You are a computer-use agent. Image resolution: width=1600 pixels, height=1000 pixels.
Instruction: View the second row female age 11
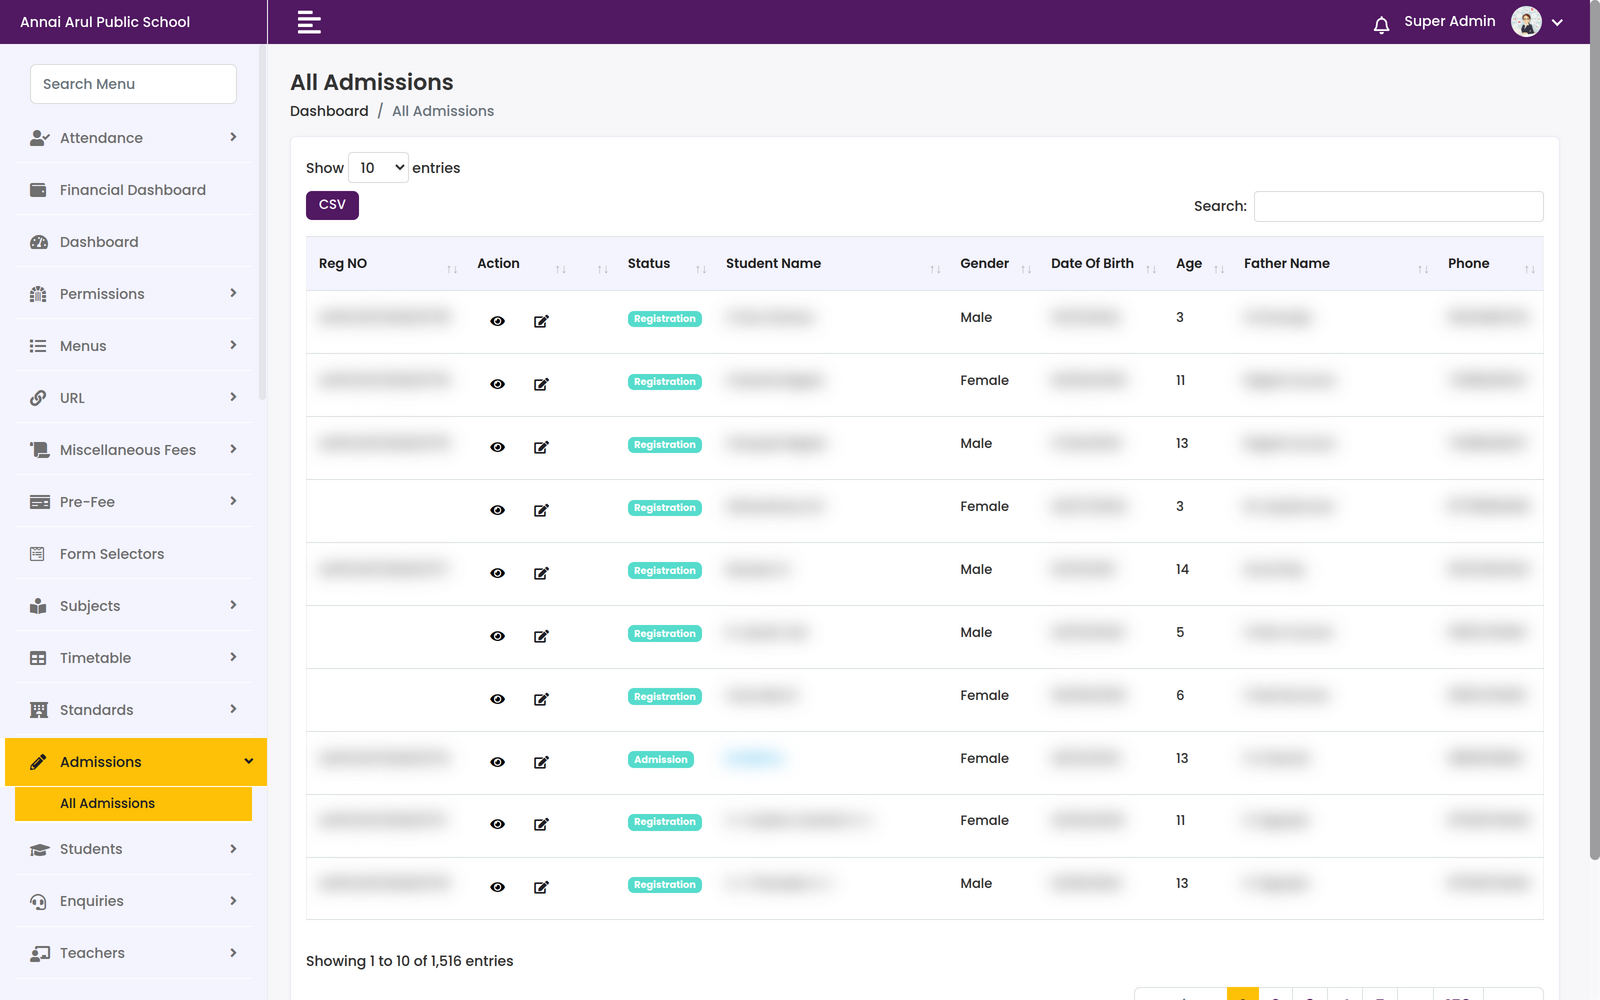[497, 384]
